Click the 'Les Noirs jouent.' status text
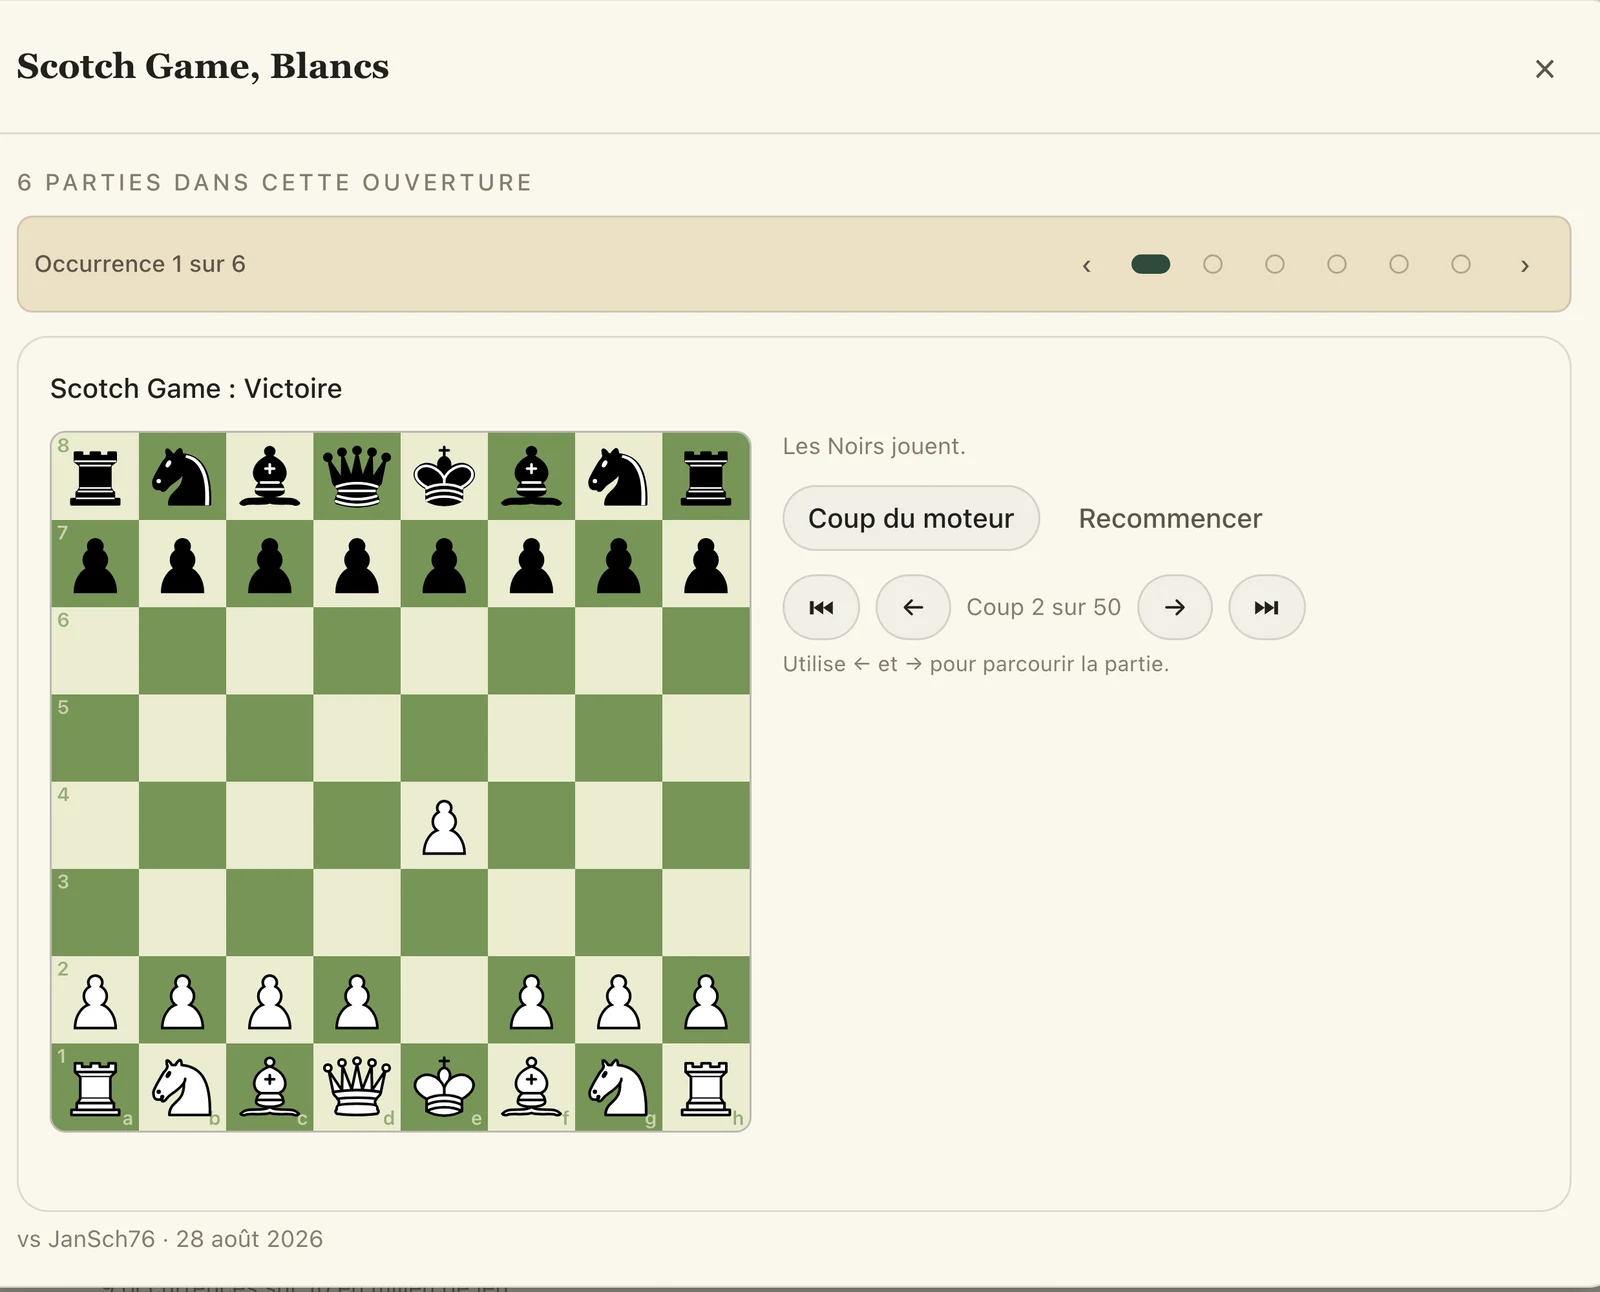The image size is (1600, 1292). tap(874, 446)
